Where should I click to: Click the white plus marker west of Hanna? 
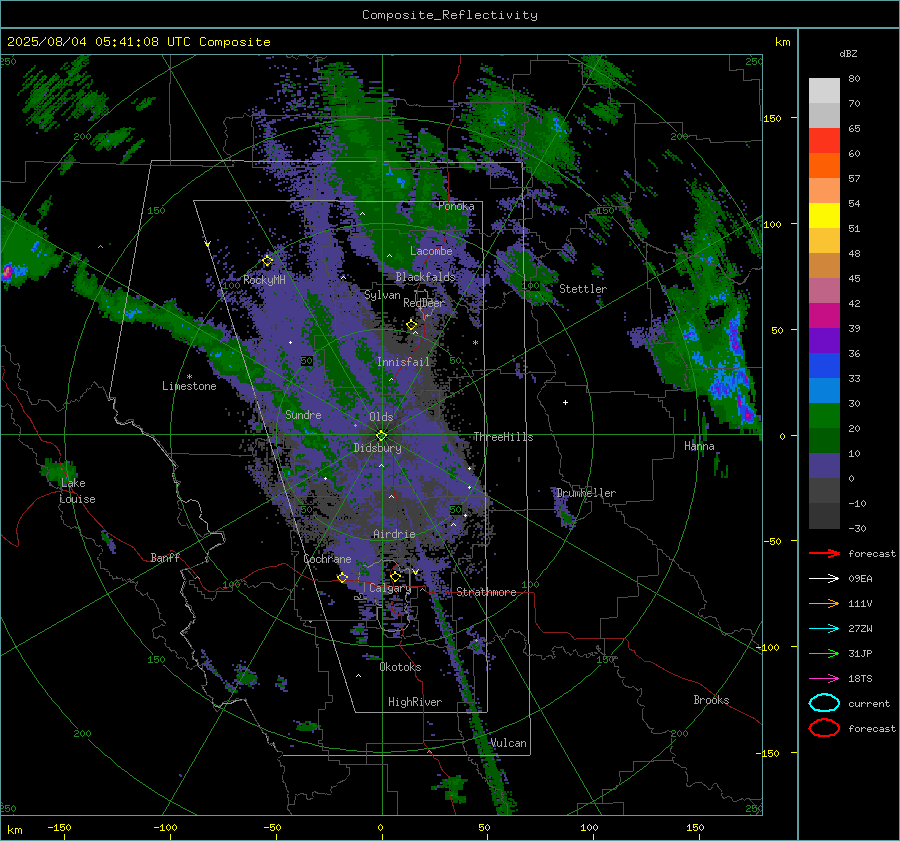pos(565,402)
